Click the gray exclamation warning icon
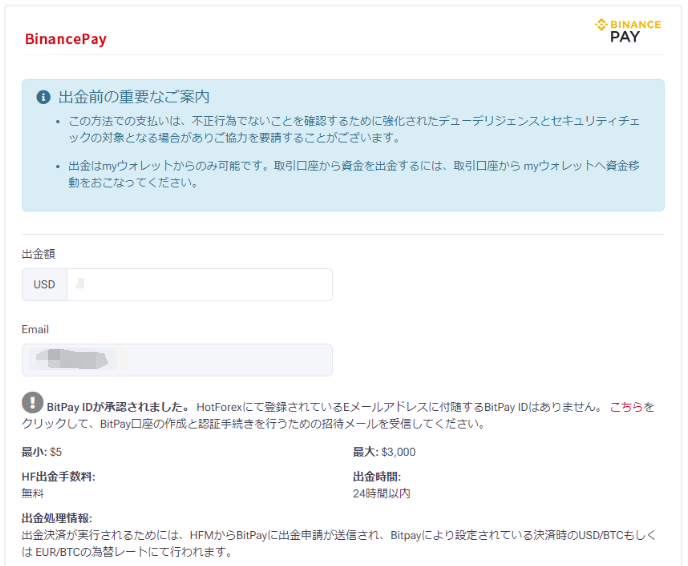The image size is (688, 566). point(32,403)
